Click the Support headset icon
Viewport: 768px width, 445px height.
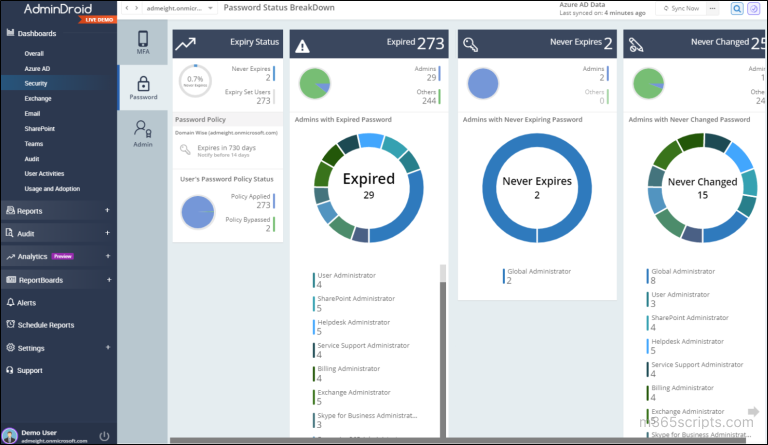coord(10,370)
